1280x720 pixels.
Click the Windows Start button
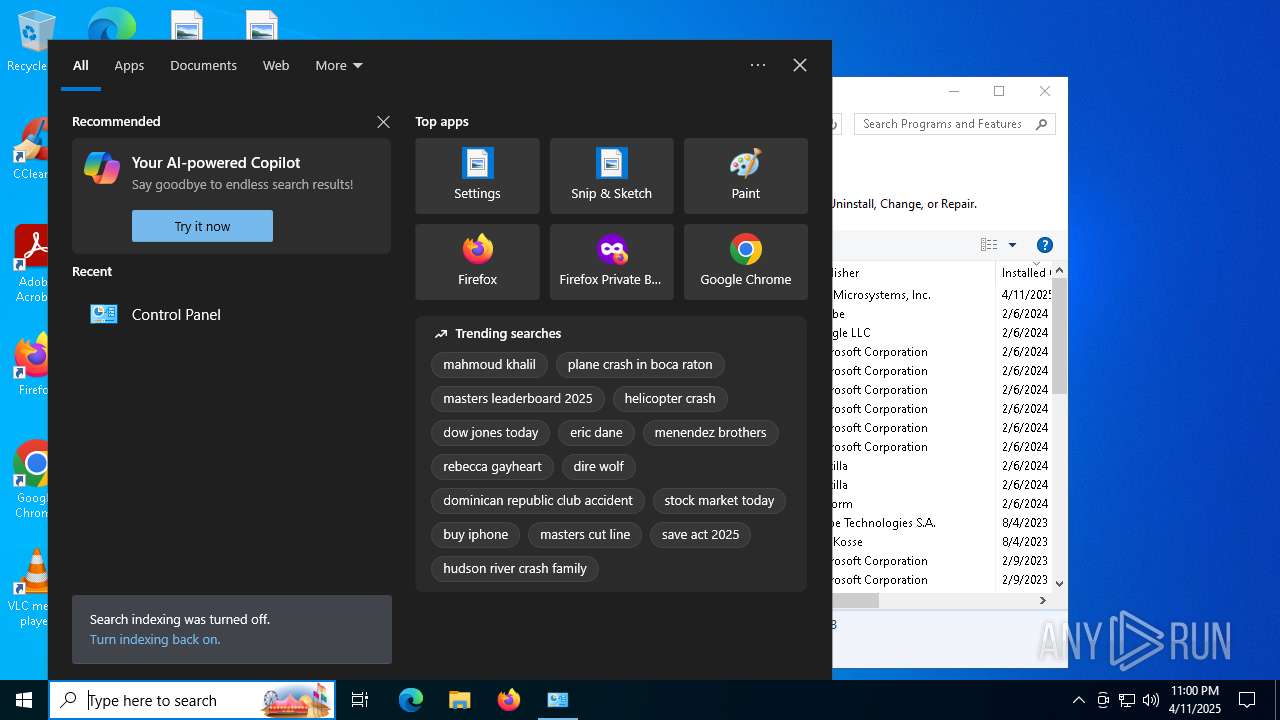point(24,700)
